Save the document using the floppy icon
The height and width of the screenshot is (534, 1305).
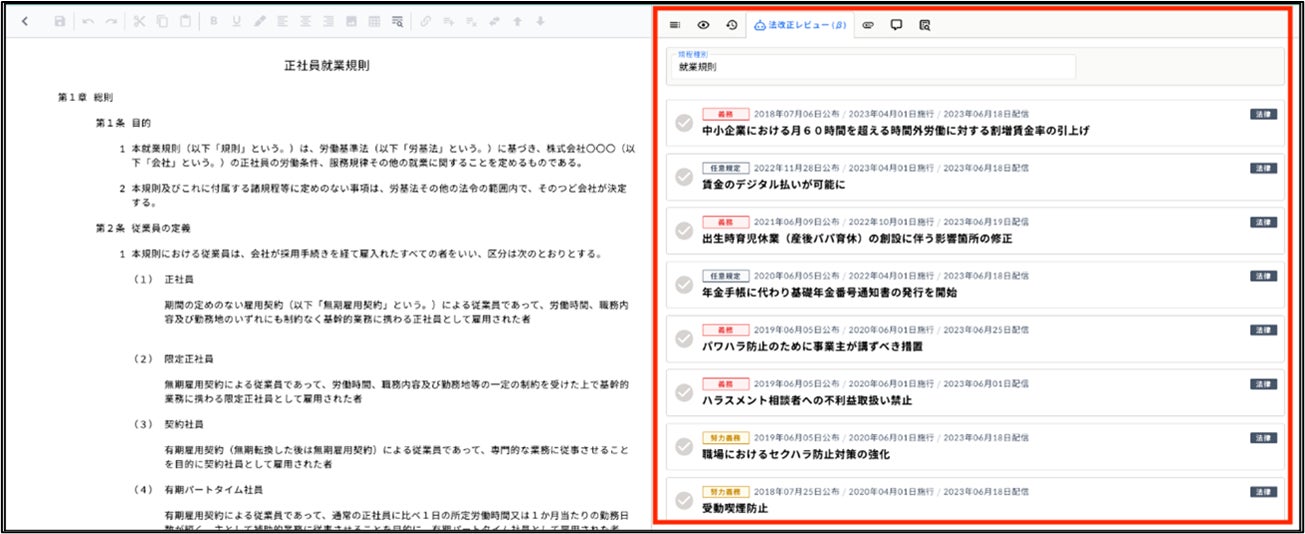pyautogui.click(x=60, y=21)
